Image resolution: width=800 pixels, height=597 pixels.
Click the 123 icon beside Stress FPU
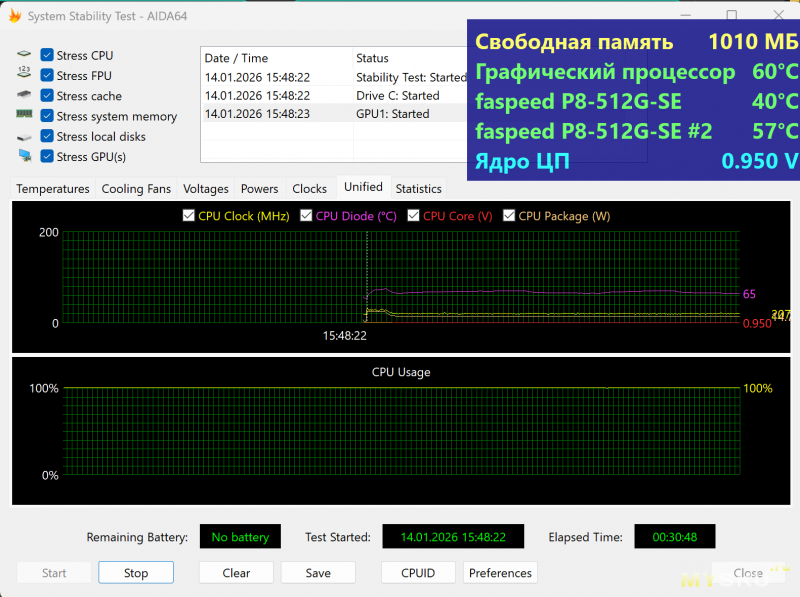[24, 75]
